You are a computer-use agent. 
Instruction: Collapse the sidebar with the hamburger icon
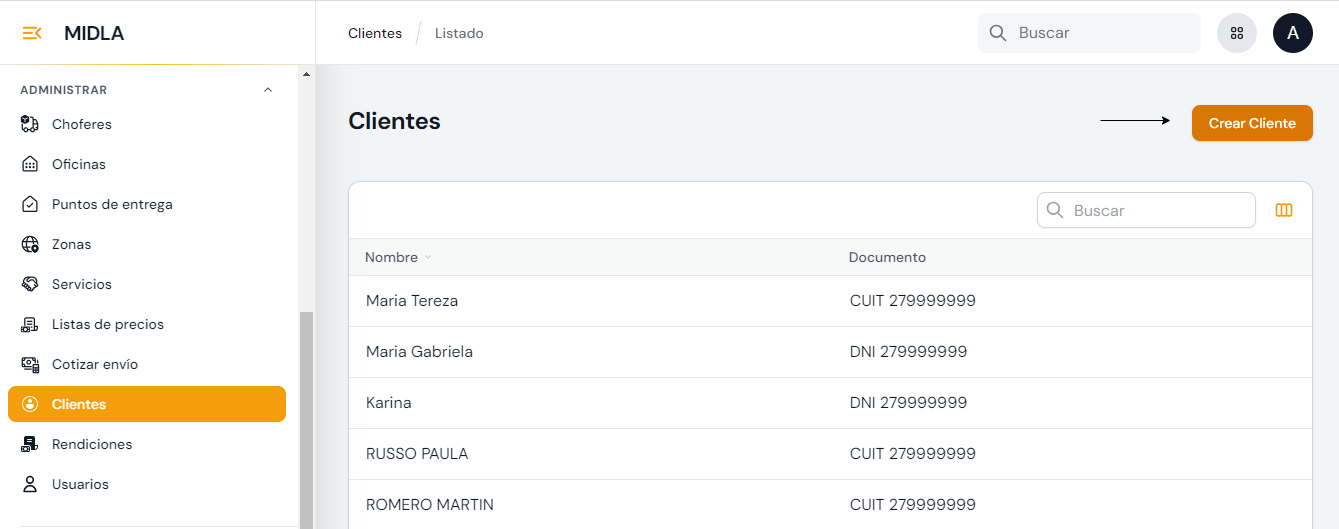(32, 33)
